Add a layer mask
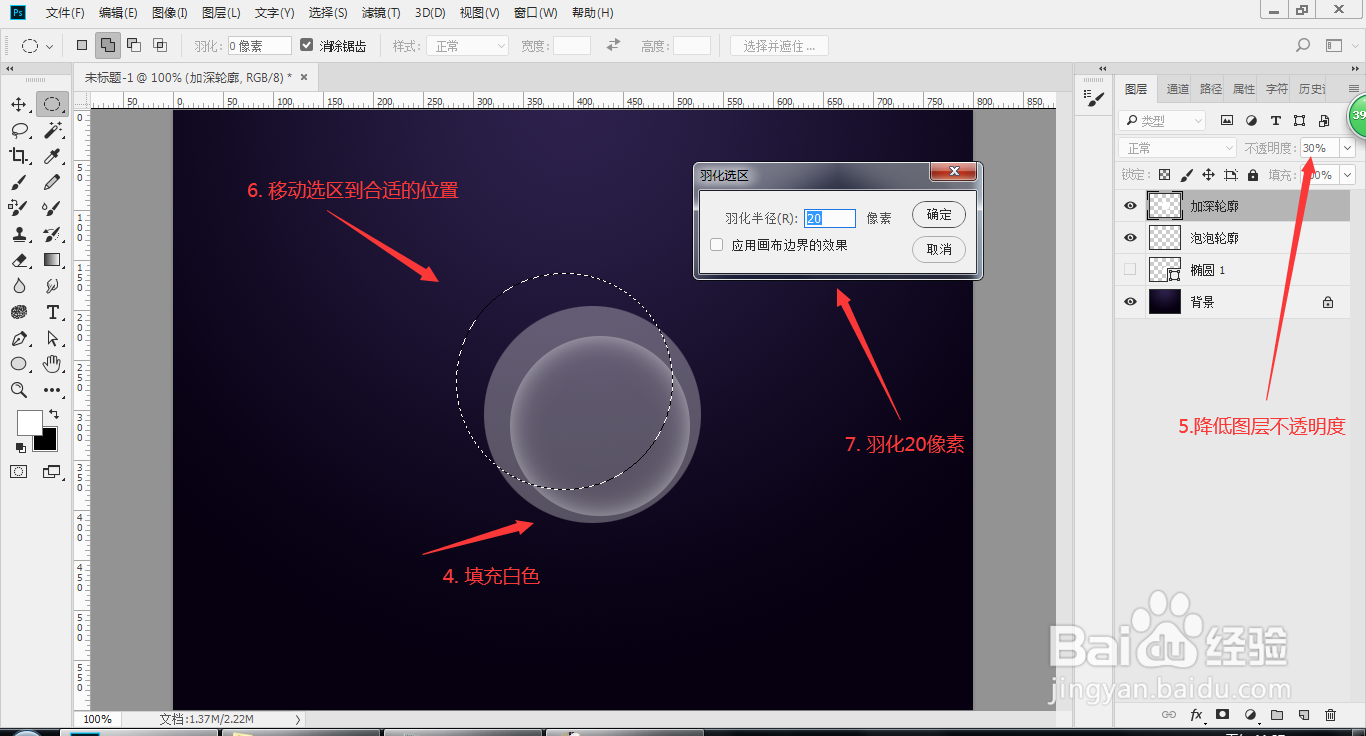This screenshot has height=736, width=1366. pyautogui.click(x=1222, y=715)
